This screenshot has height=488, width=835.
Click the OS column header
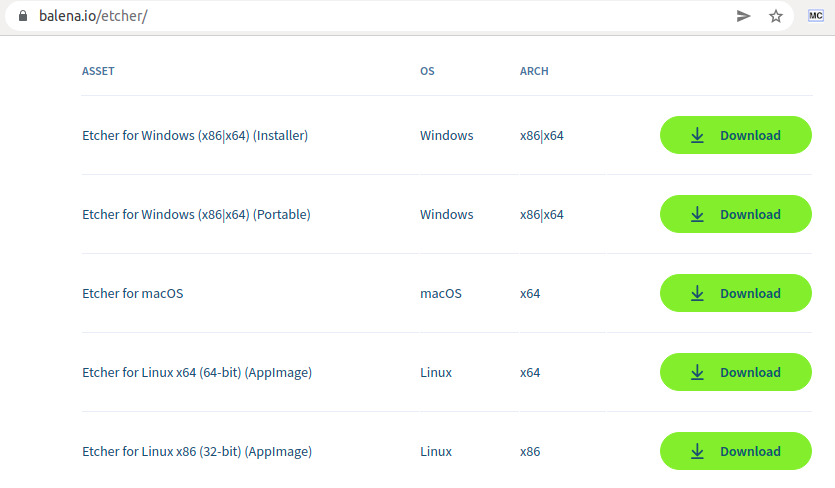(x=427, y=71)
